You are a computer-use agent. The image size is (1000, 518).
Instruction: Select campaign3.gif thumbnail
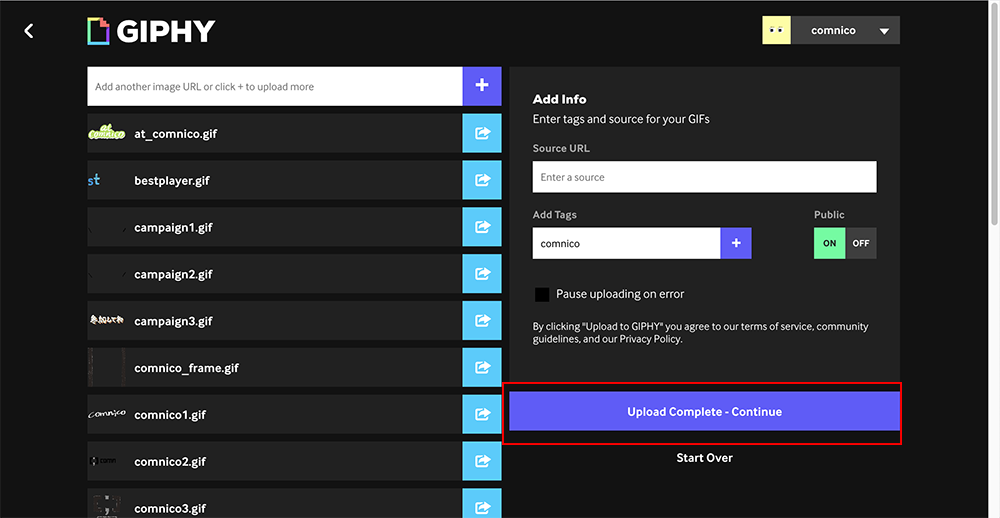pos(107,320)
